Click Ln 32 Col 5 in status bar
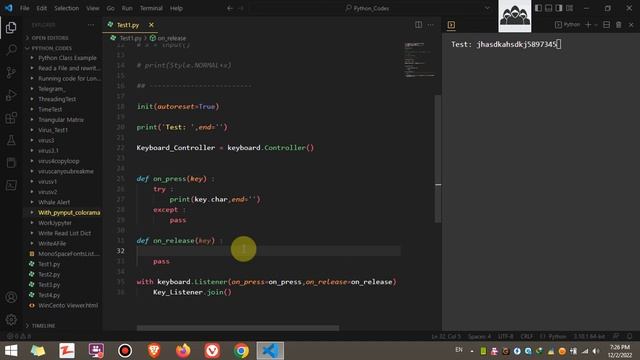This screenshot has width=640, height=360. [x=446, y=337]
